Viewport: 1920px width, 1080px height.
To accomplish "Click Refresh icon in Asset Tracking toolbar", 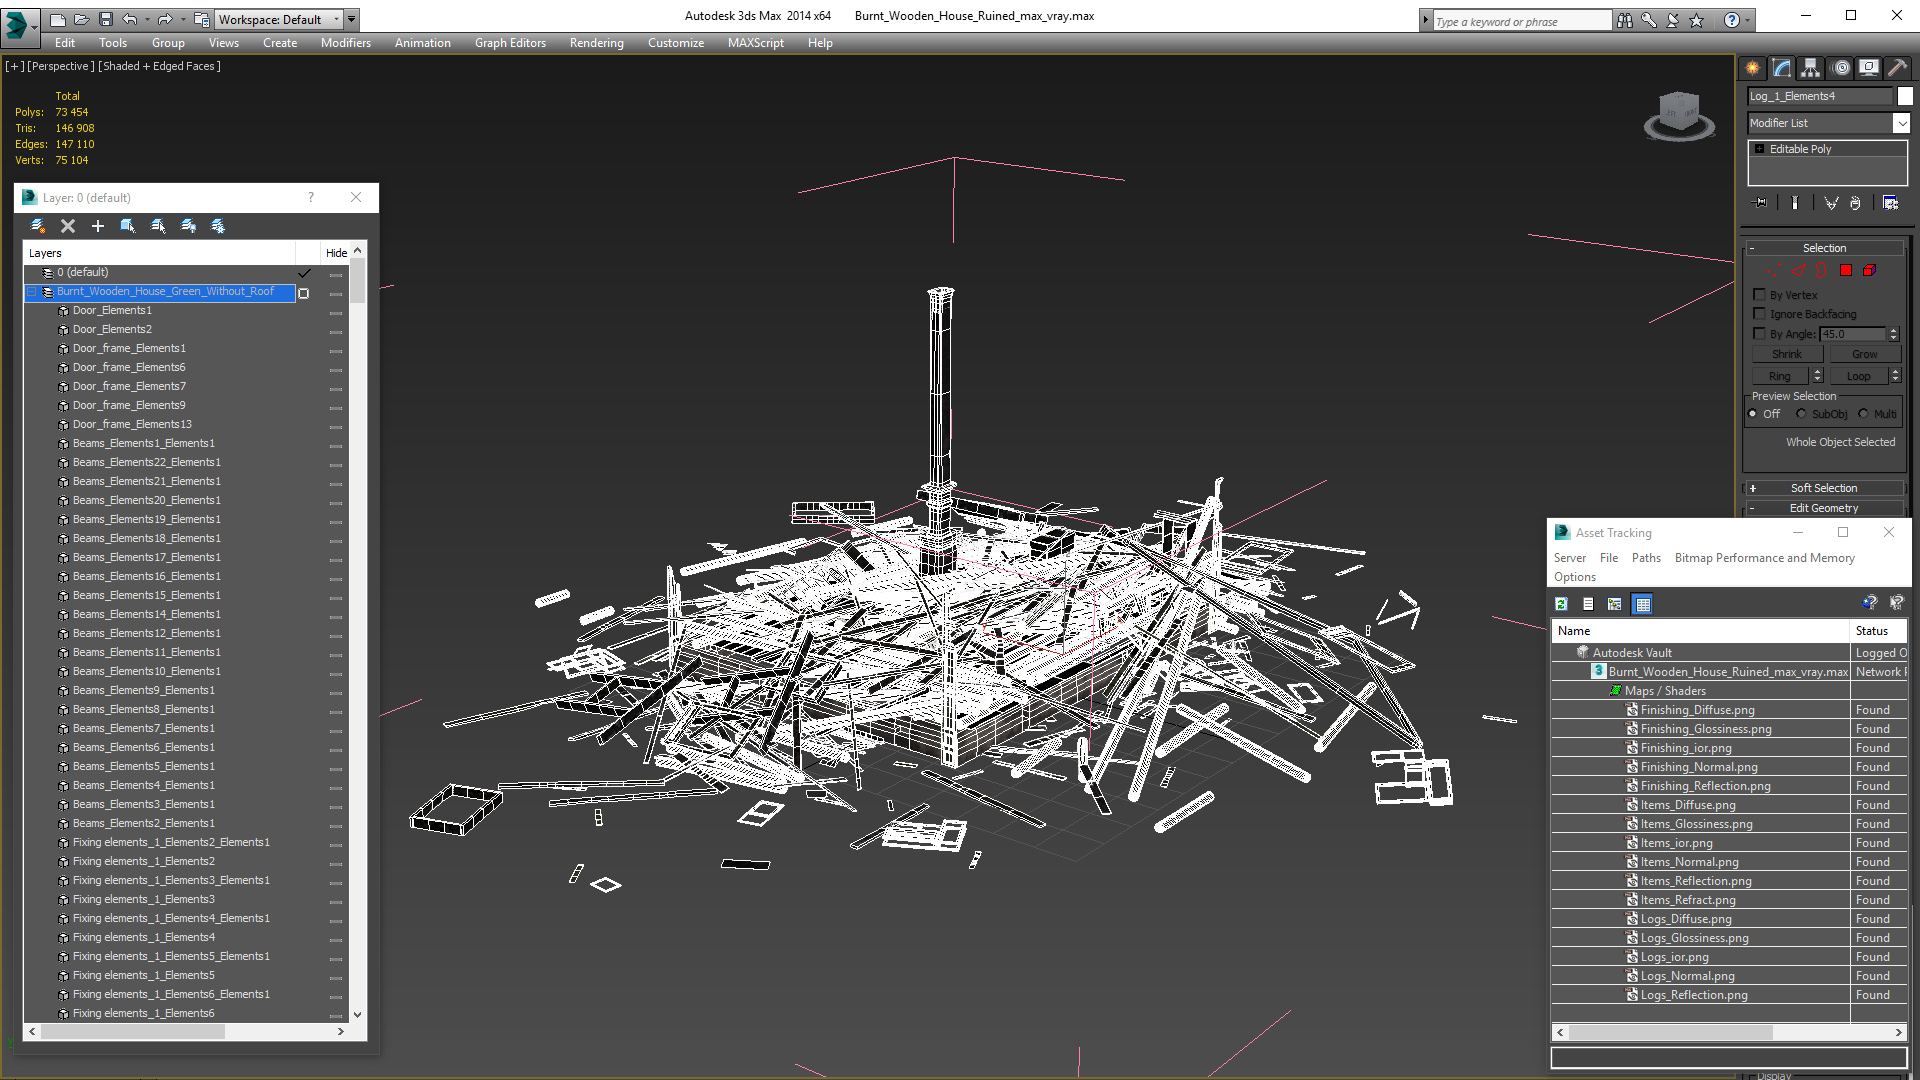I will point(1561,604).
